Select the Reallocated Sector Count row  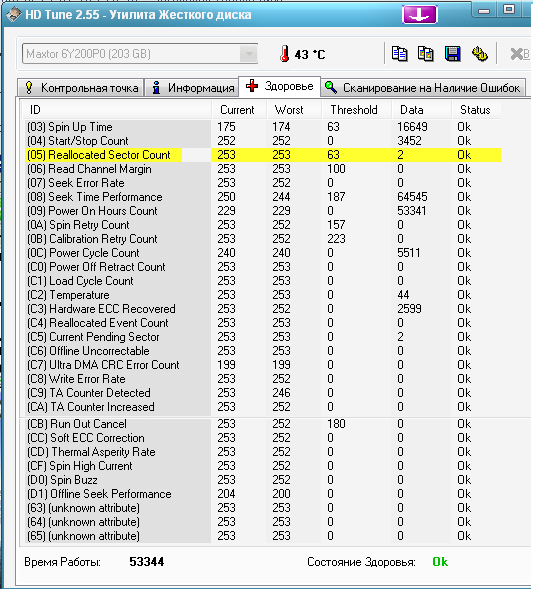[263, 155]
